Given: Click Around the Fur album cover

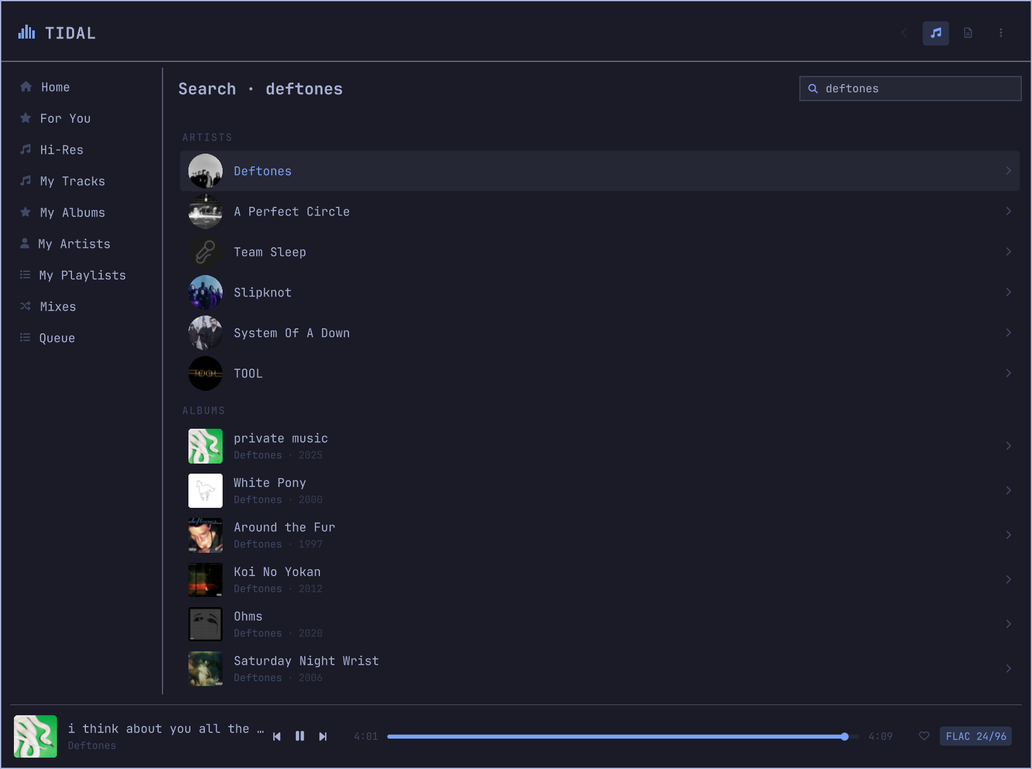Looking at the screenshot, I should (x=205, y=535).
